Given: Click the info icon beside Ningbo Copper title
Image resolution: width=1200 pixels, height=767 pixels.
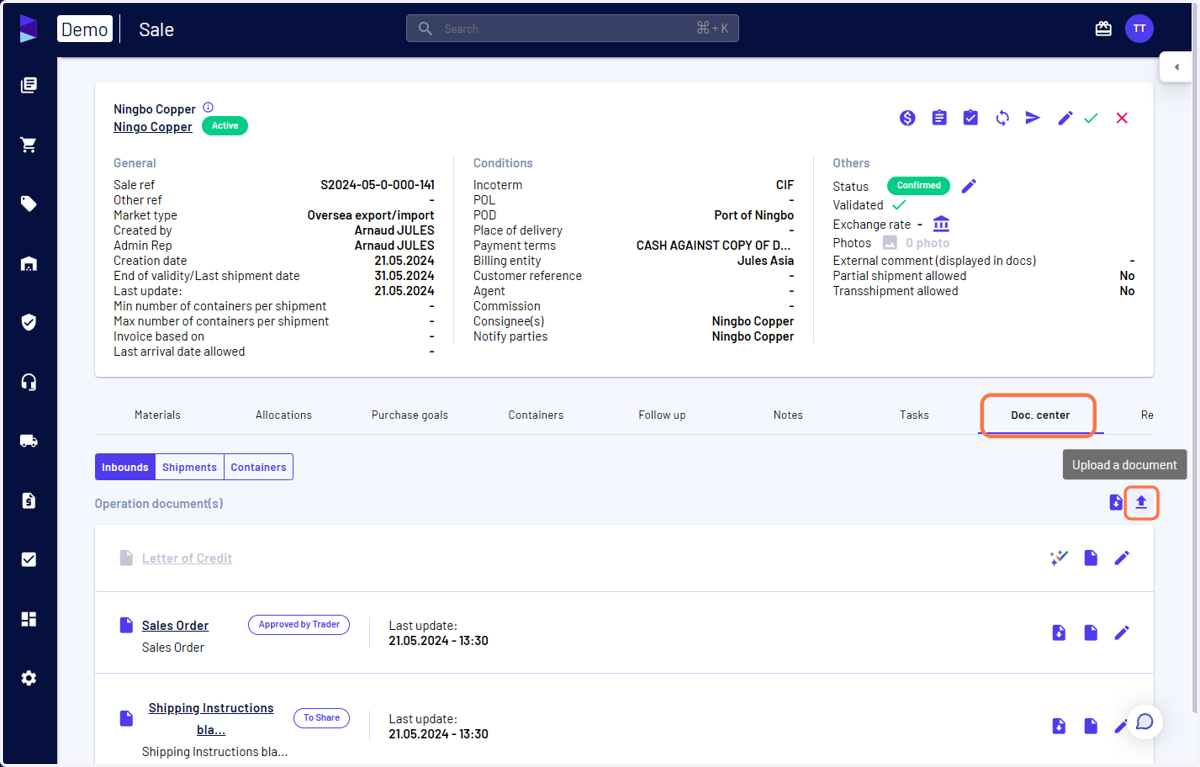Looking at the screenshot, I should click(x=208, y=108).
